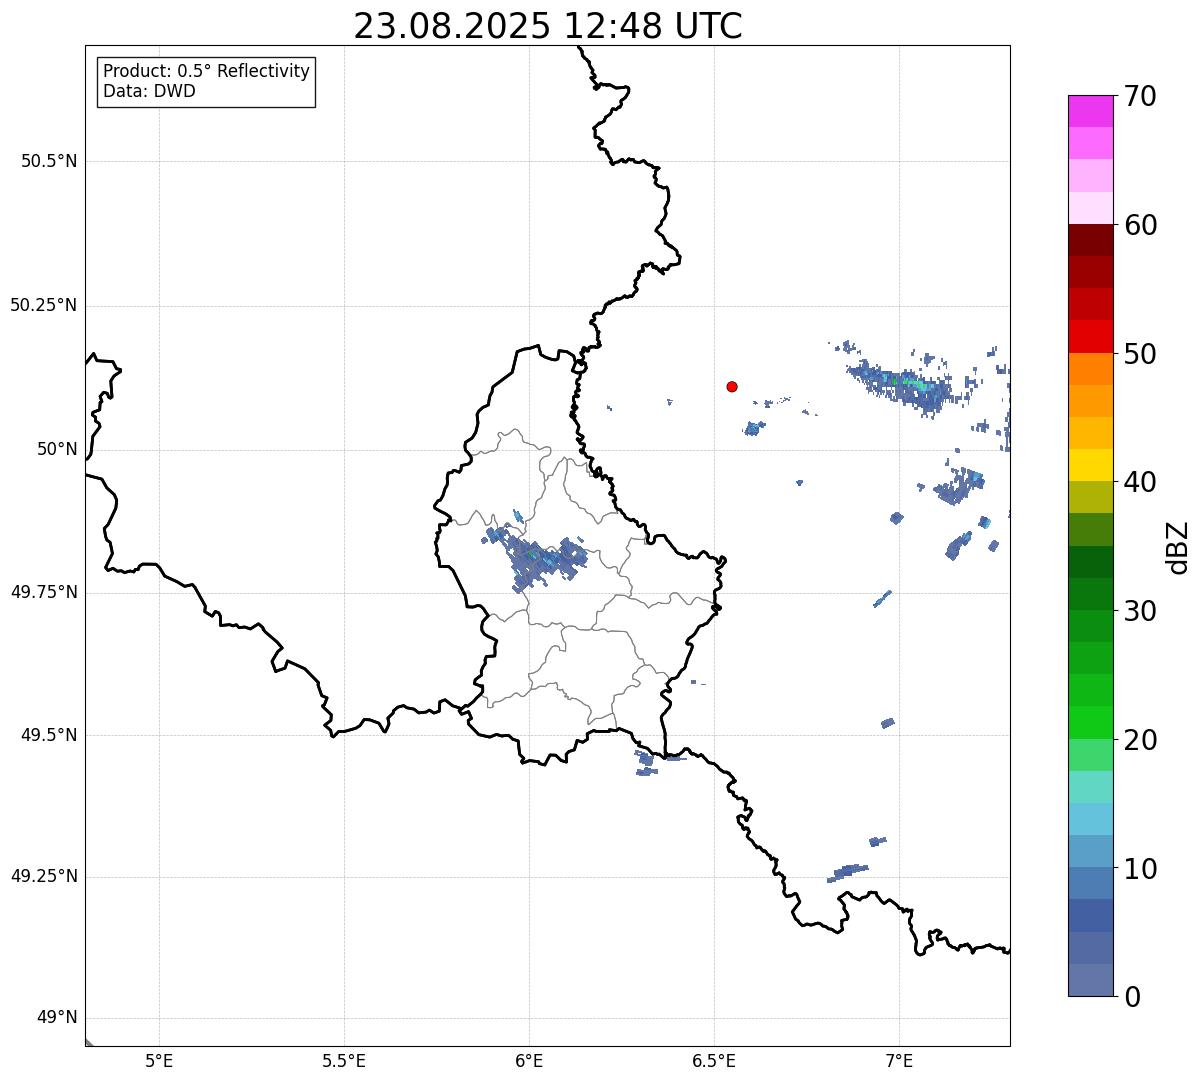
Task: Click the magenta top colorbar segment
Action: (1090, 111)
